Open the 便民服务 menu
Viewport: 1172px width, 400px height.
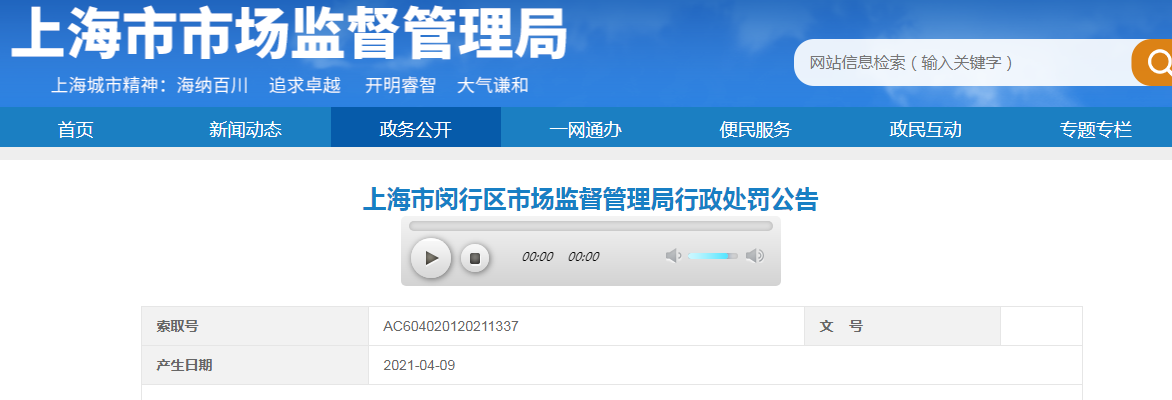tap(756, 130)
